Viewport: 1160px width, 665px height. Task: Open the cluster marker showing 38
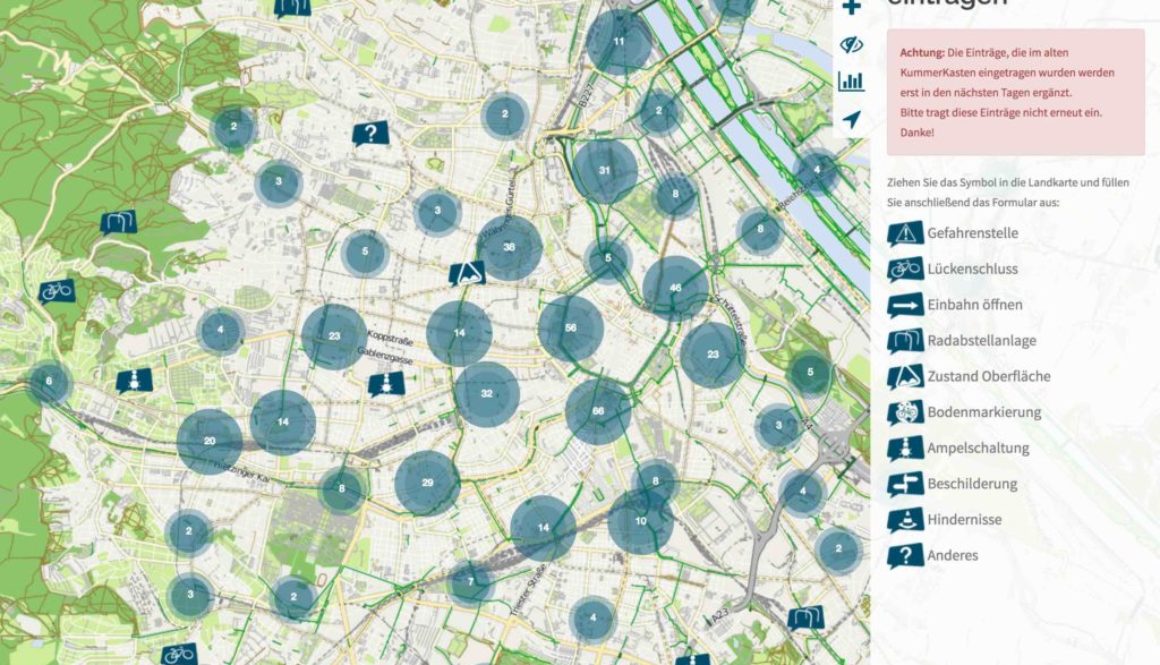(x=509, y=247)
